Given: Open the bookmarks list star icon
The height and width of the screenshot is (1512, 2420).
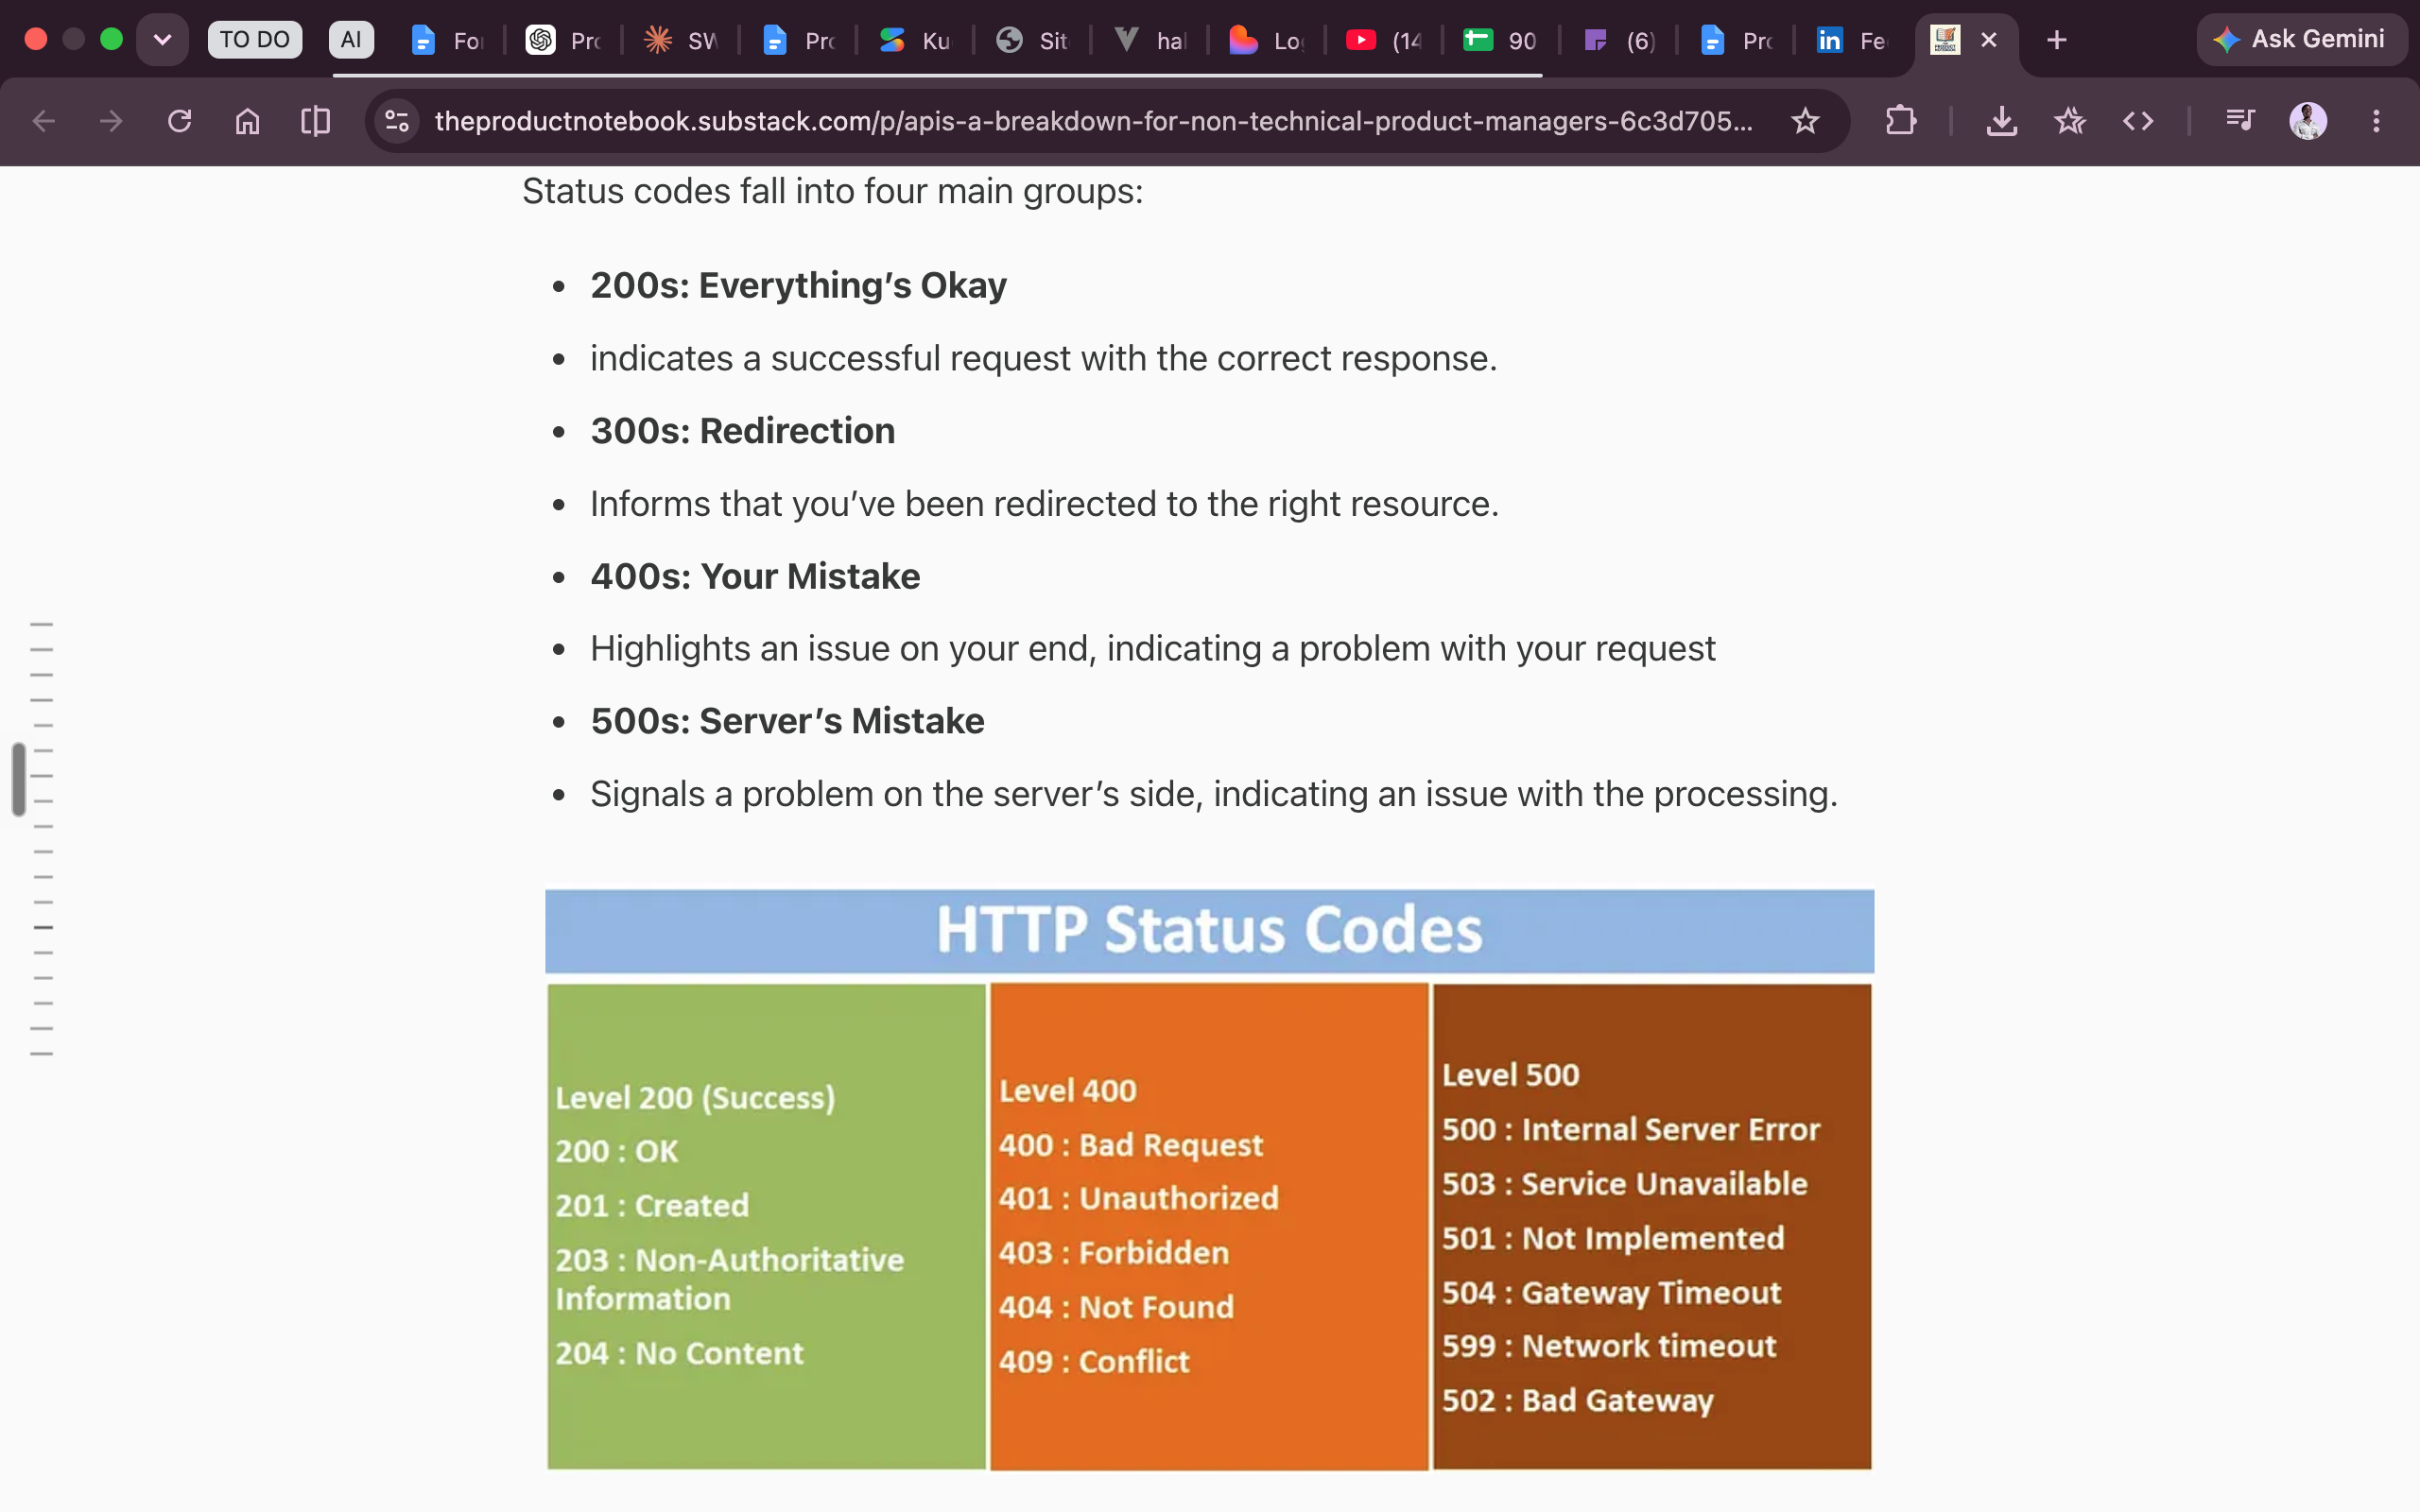Looking at the screenshot, I should pyautogui.click(x=2069, y=121).
